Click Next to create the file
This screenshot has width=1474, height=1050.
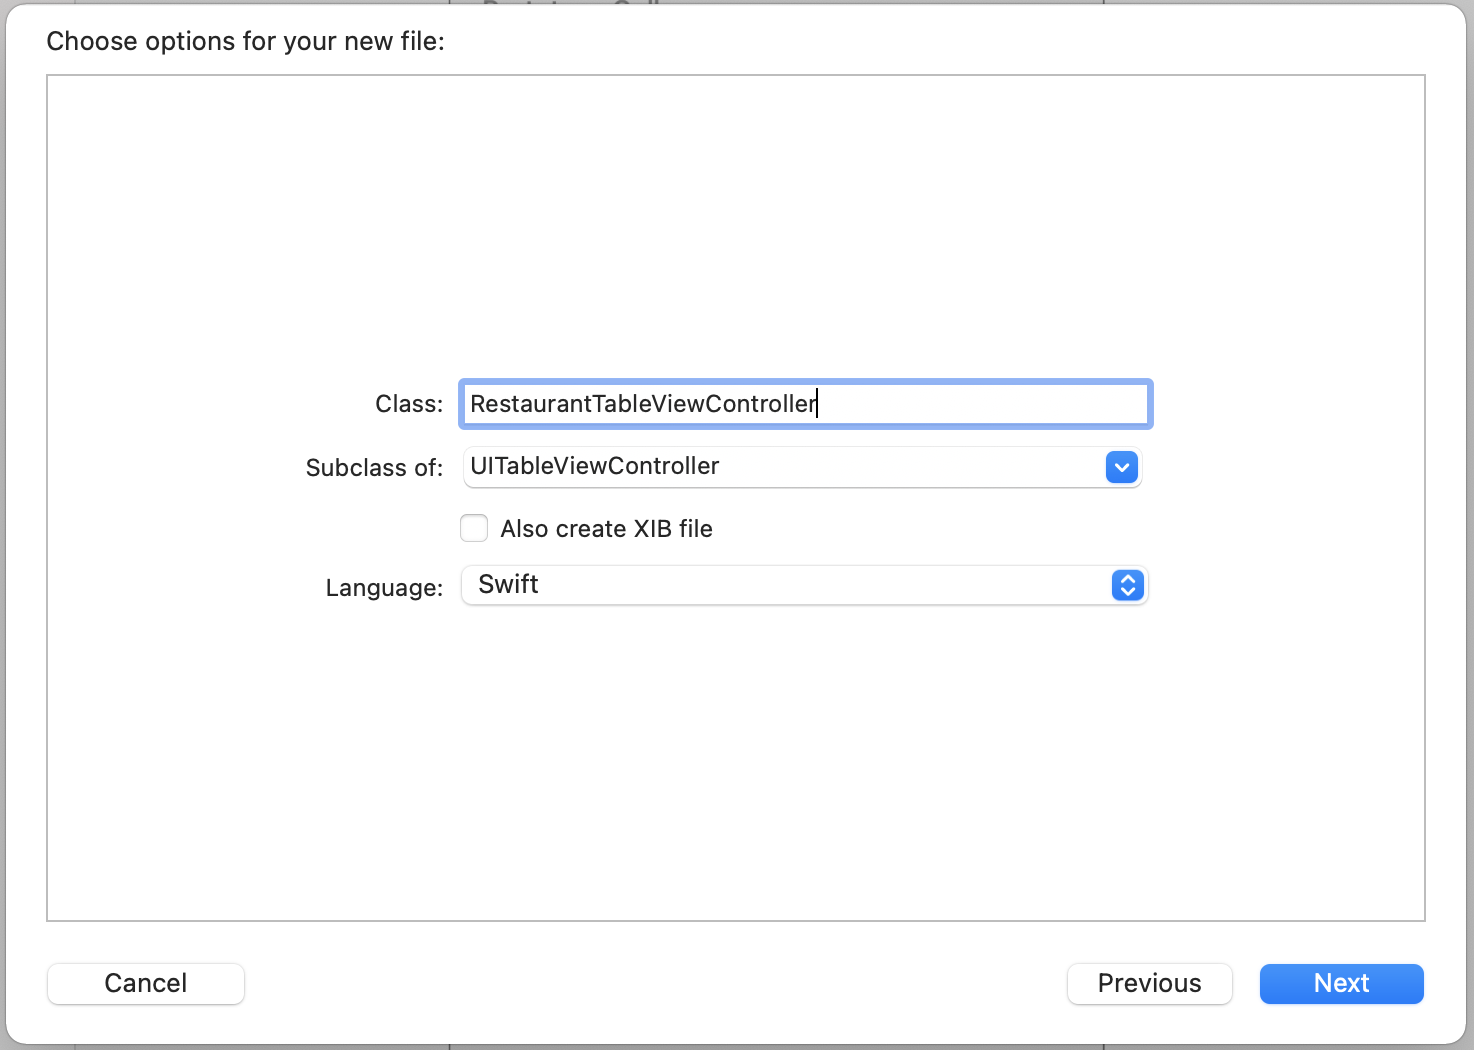pos(1341,983)
